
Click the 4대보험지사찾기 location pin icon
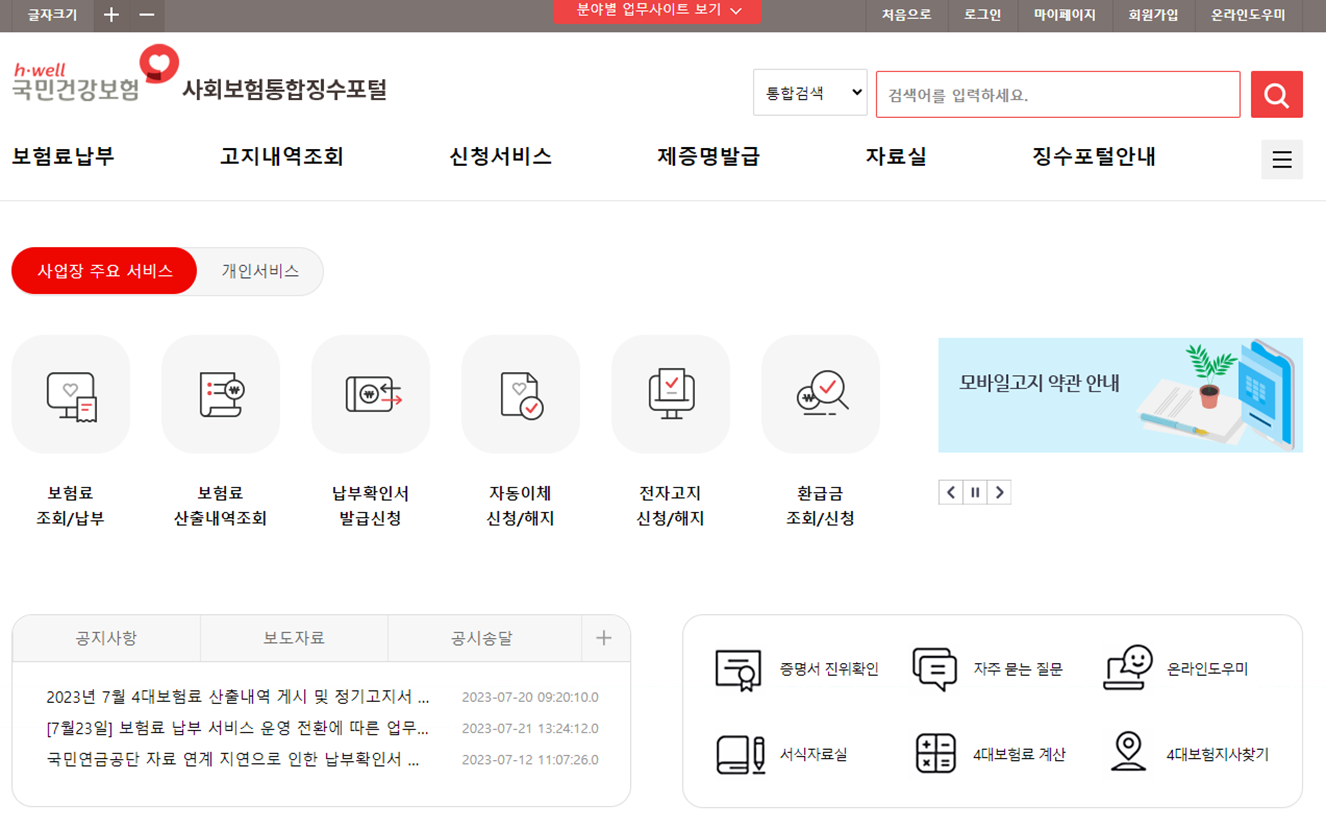1129,752
